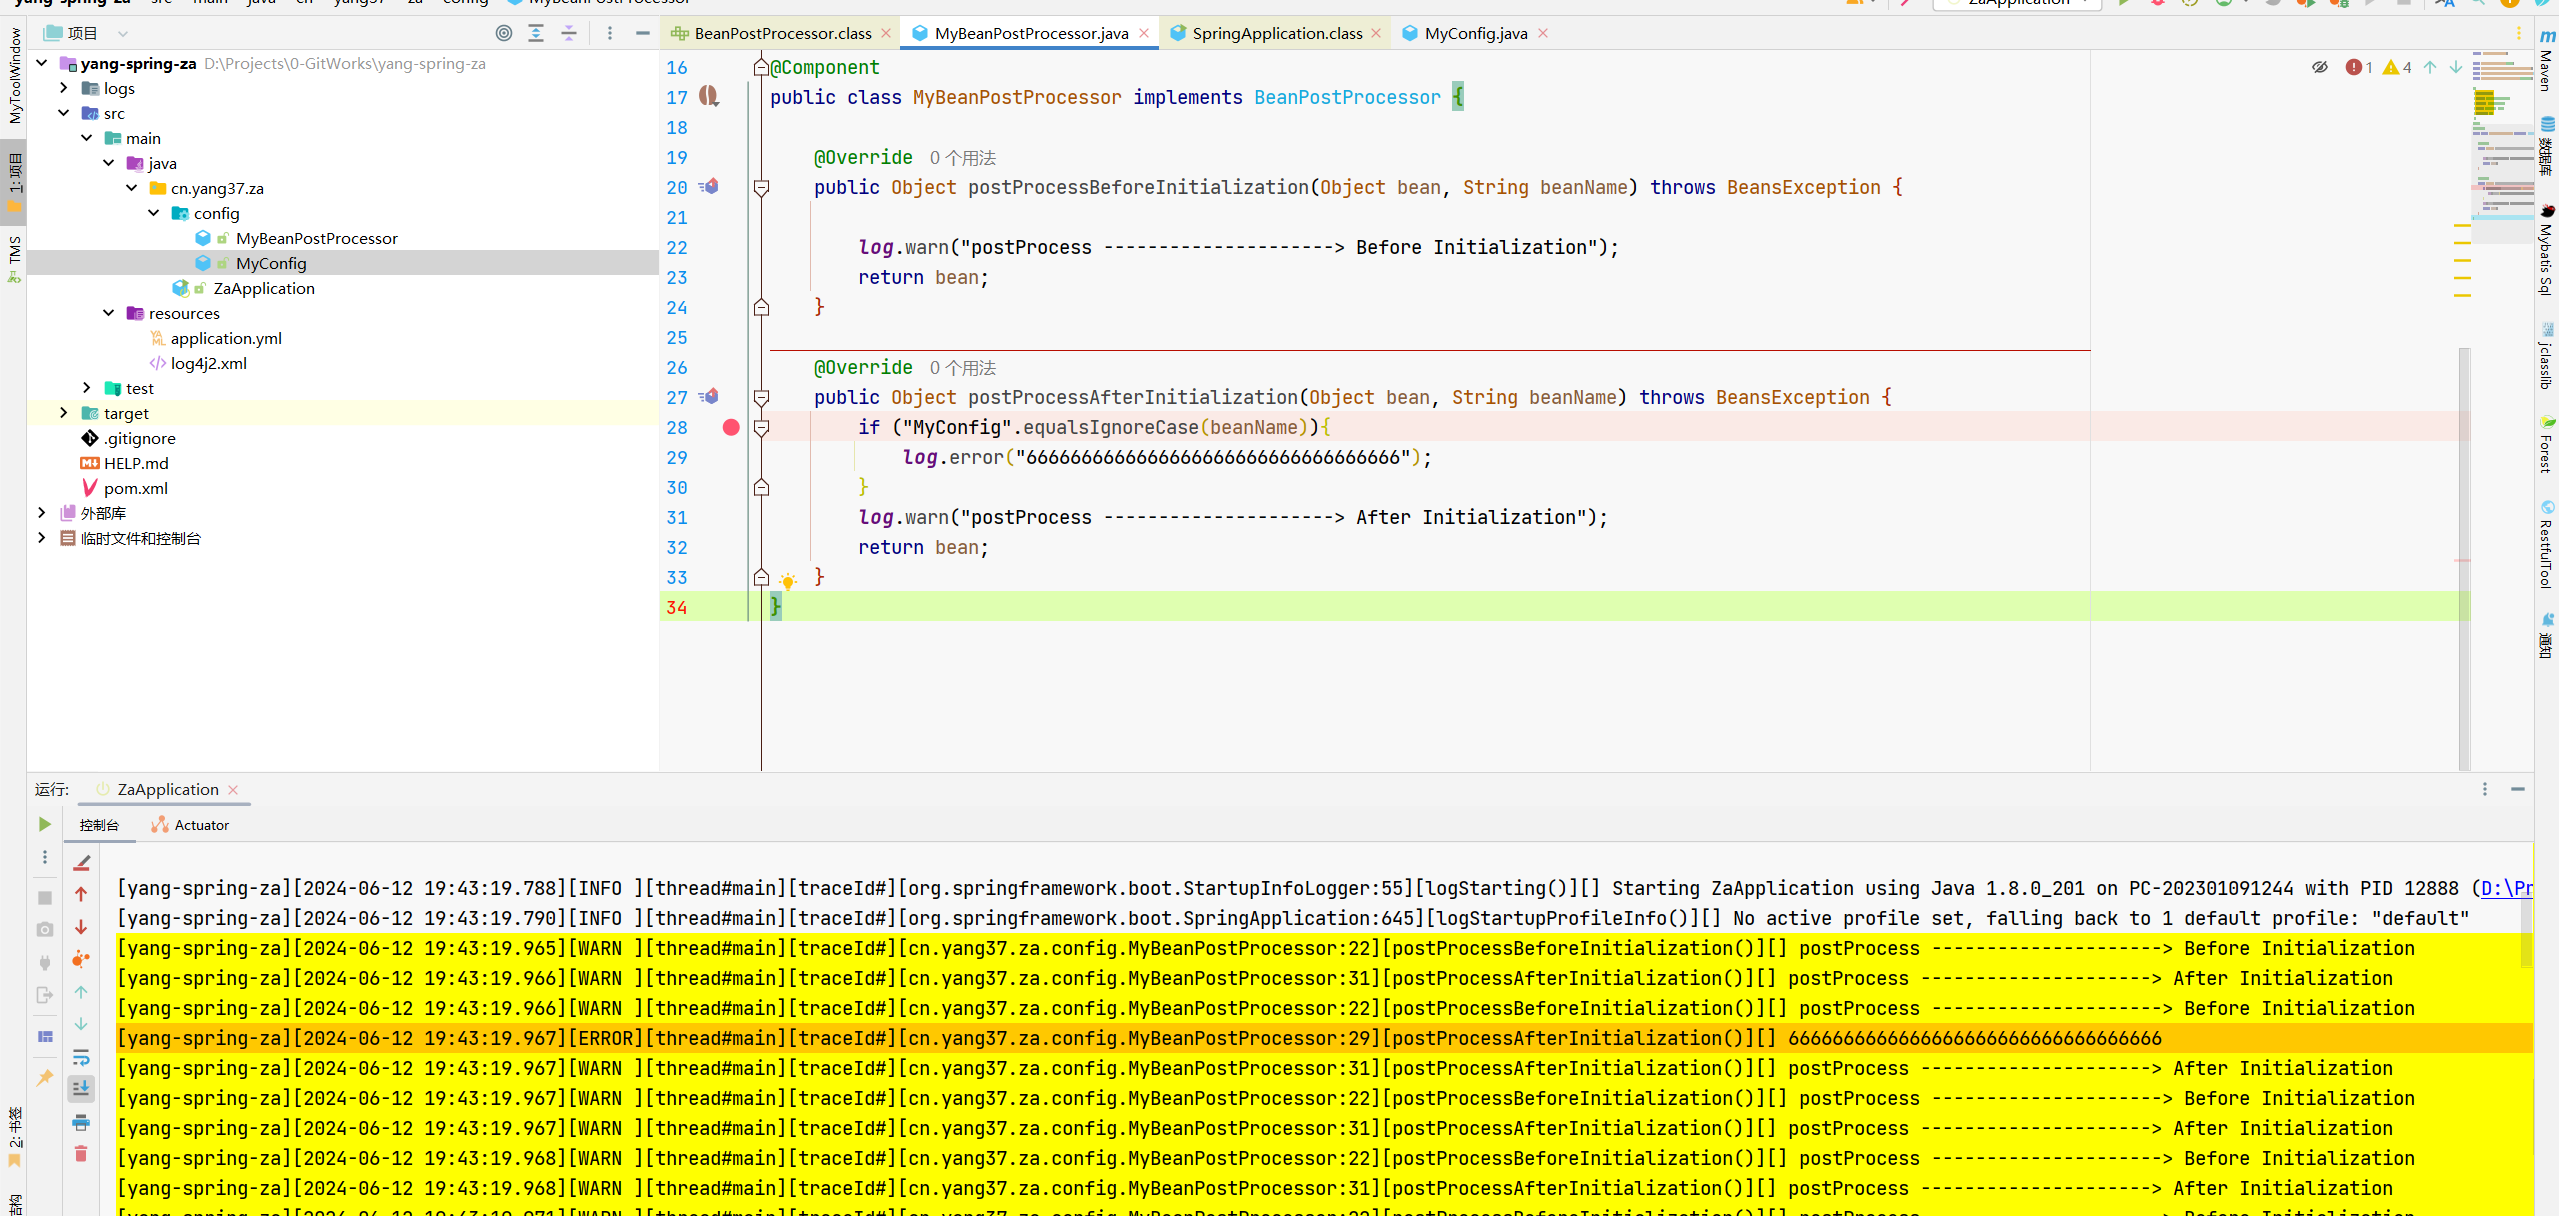Expand the test folder
This screenshot has width=2559, height=1216.
click(x=87, y=388)
